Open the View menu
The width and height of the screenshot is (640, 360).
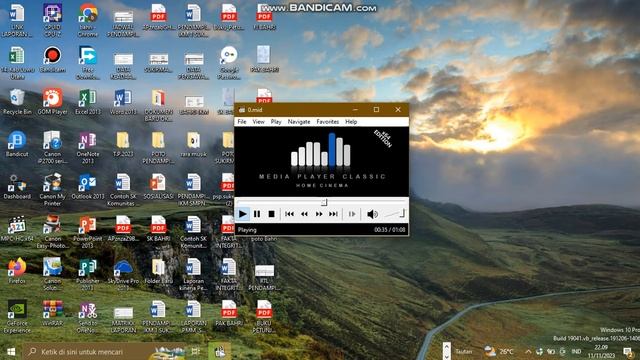(258, 122)
